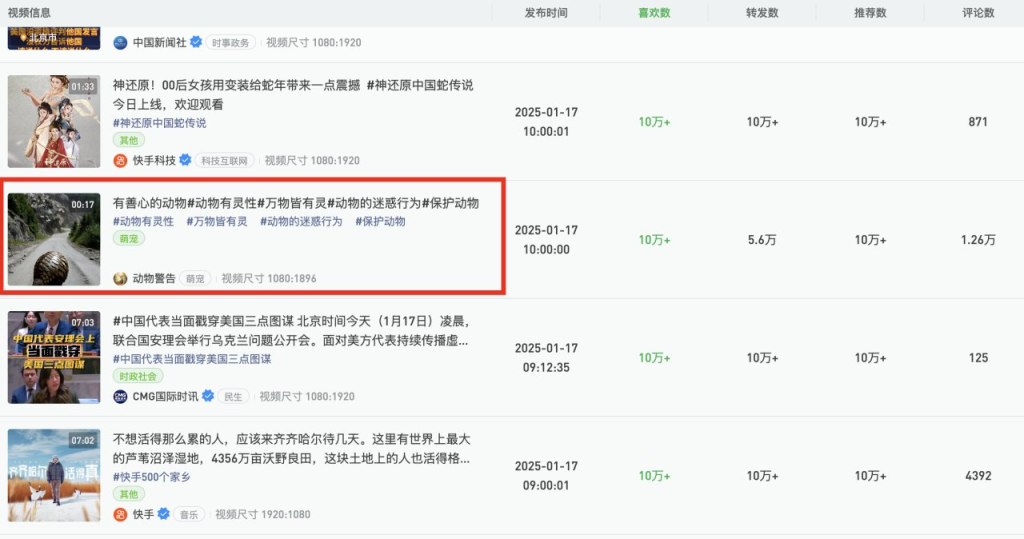Sort by the 喜欢数 column header
The image size is (1024, 539).
[x=654, y=12]
